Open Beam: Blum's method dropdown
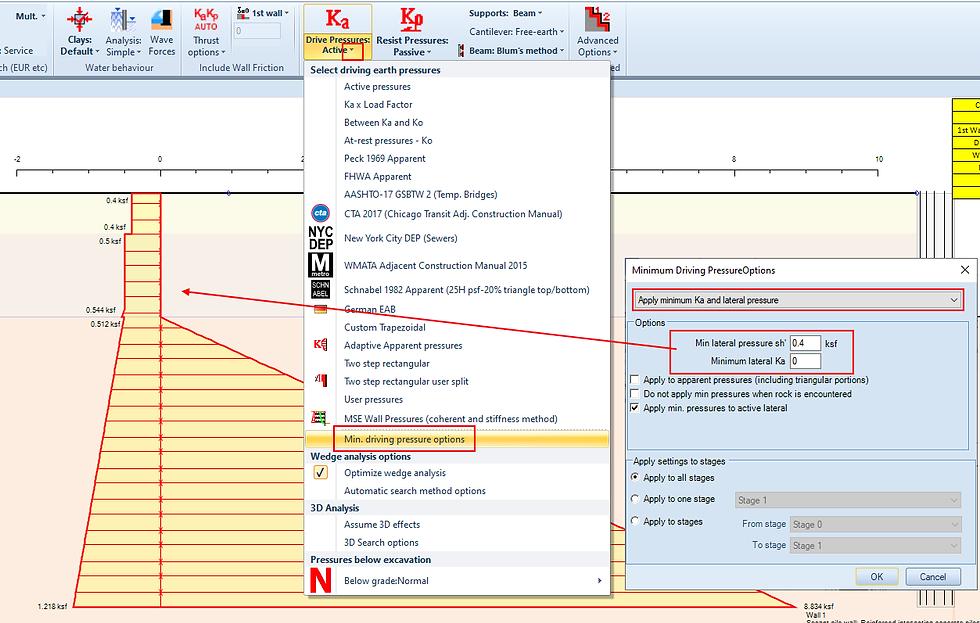This screenshot has width=980, height=623. 516,51
